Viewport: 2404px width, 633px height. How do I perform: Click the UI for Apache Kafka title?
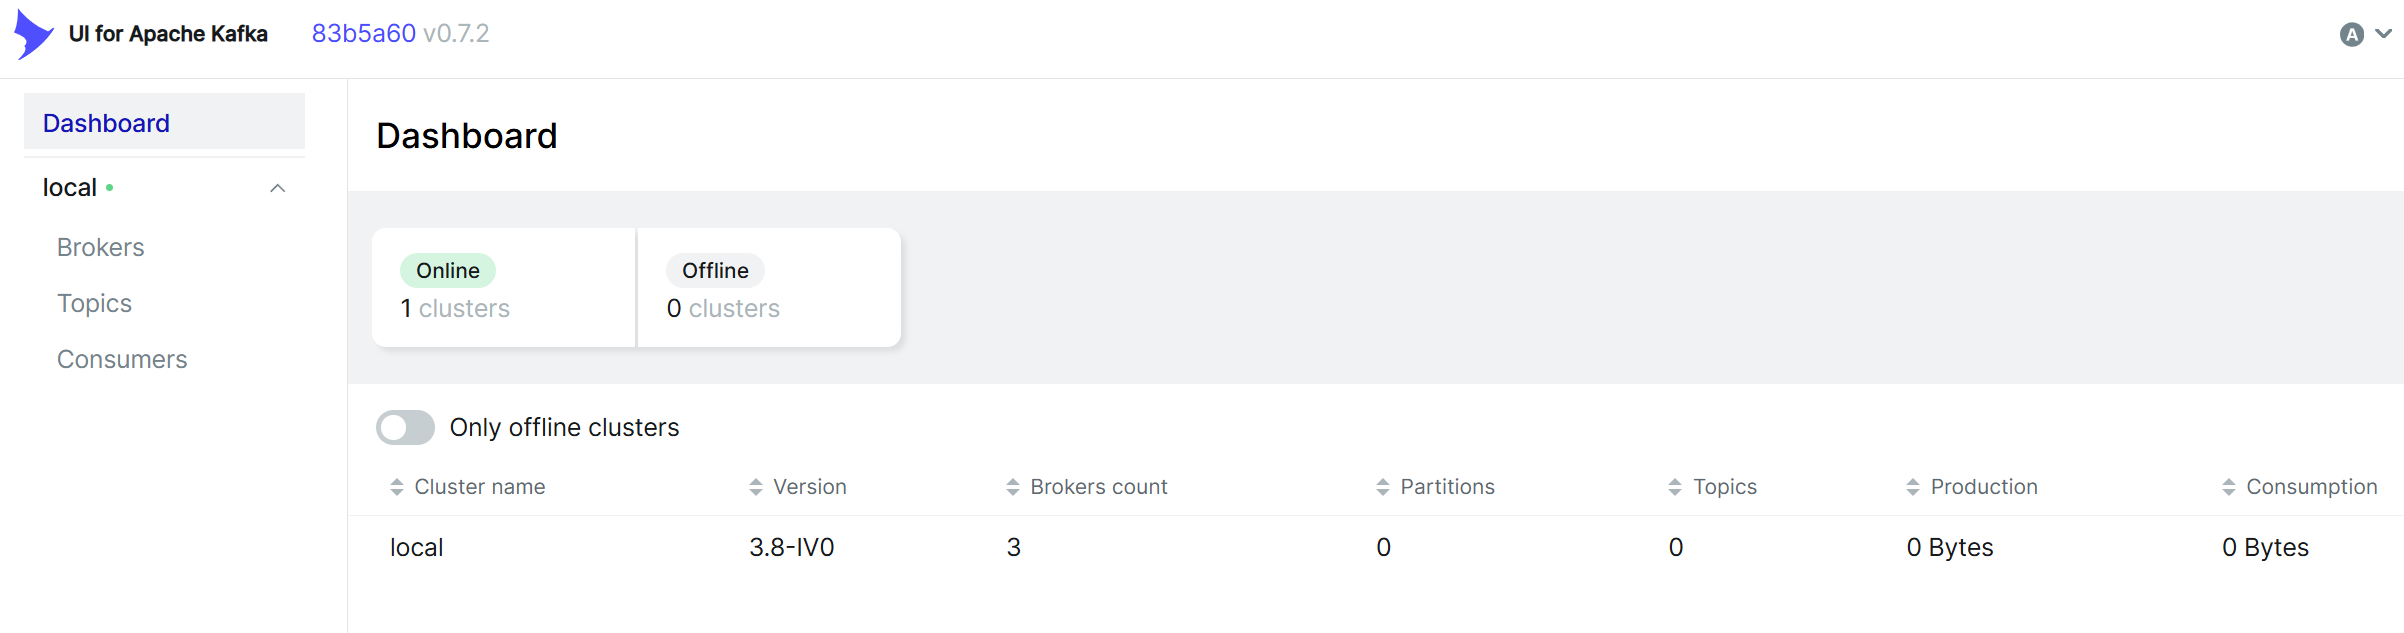(168, 34)
